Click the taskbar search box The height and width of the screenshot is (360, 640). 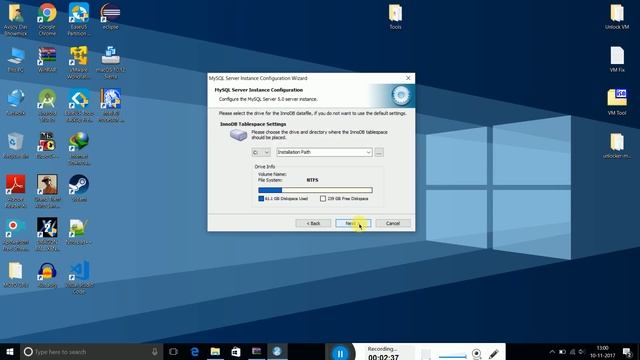click(x=91, y=351)
